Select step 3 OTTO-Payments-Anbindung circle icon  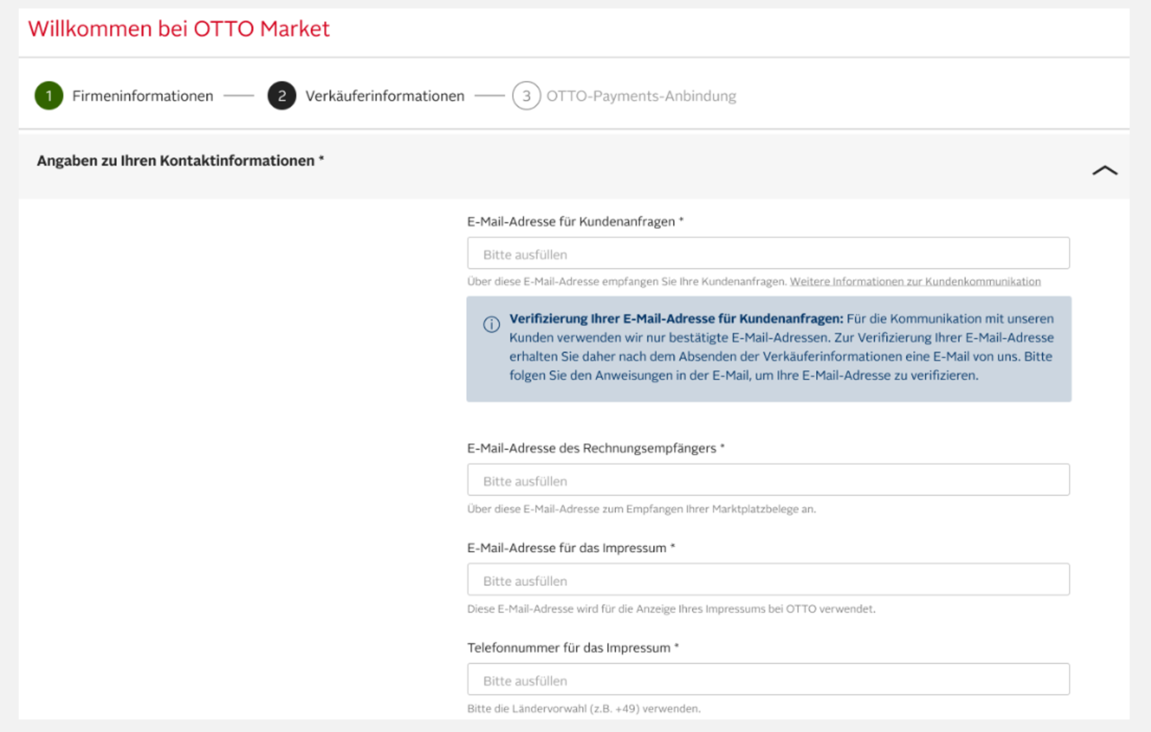point(527,95)
